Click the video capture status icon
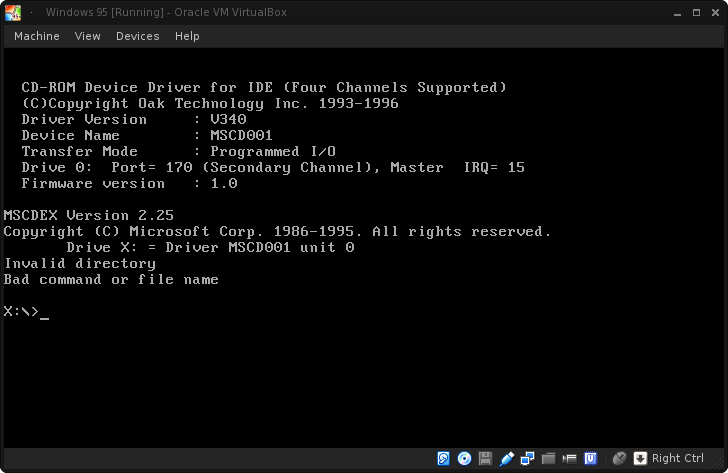Viewport: 728px width, 473px height. click(x=569, y=459)
